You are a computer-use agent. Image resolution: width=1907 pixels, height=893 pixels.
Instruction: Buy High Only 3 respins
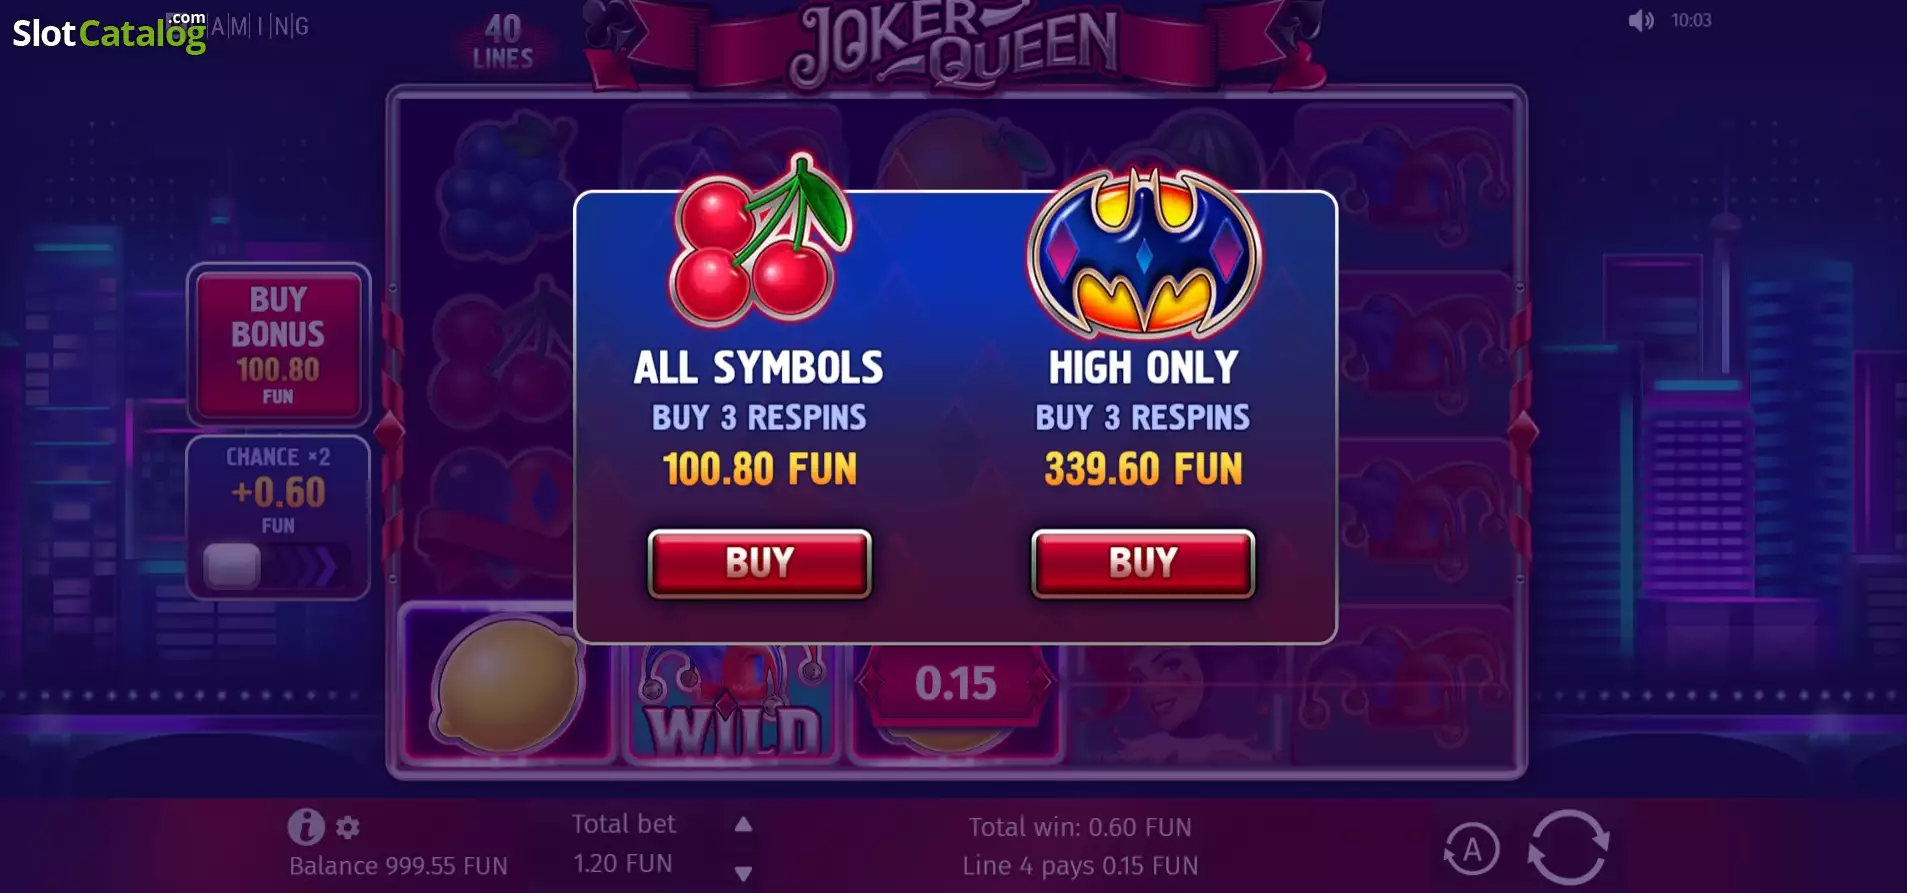coord(1143,563)
